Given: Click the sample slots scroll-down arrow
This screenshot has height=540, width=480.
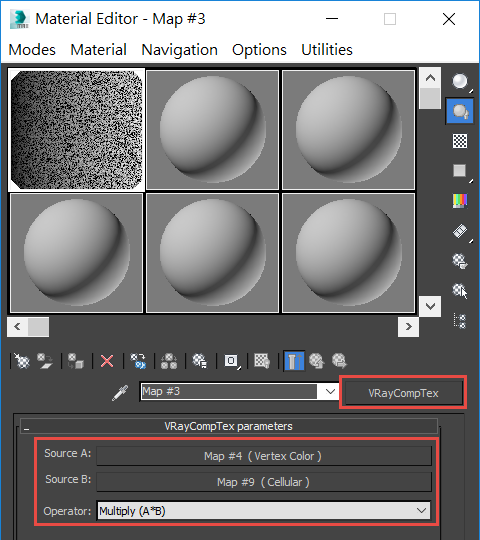Looking at the screenshot, I should tap(430, 306).
